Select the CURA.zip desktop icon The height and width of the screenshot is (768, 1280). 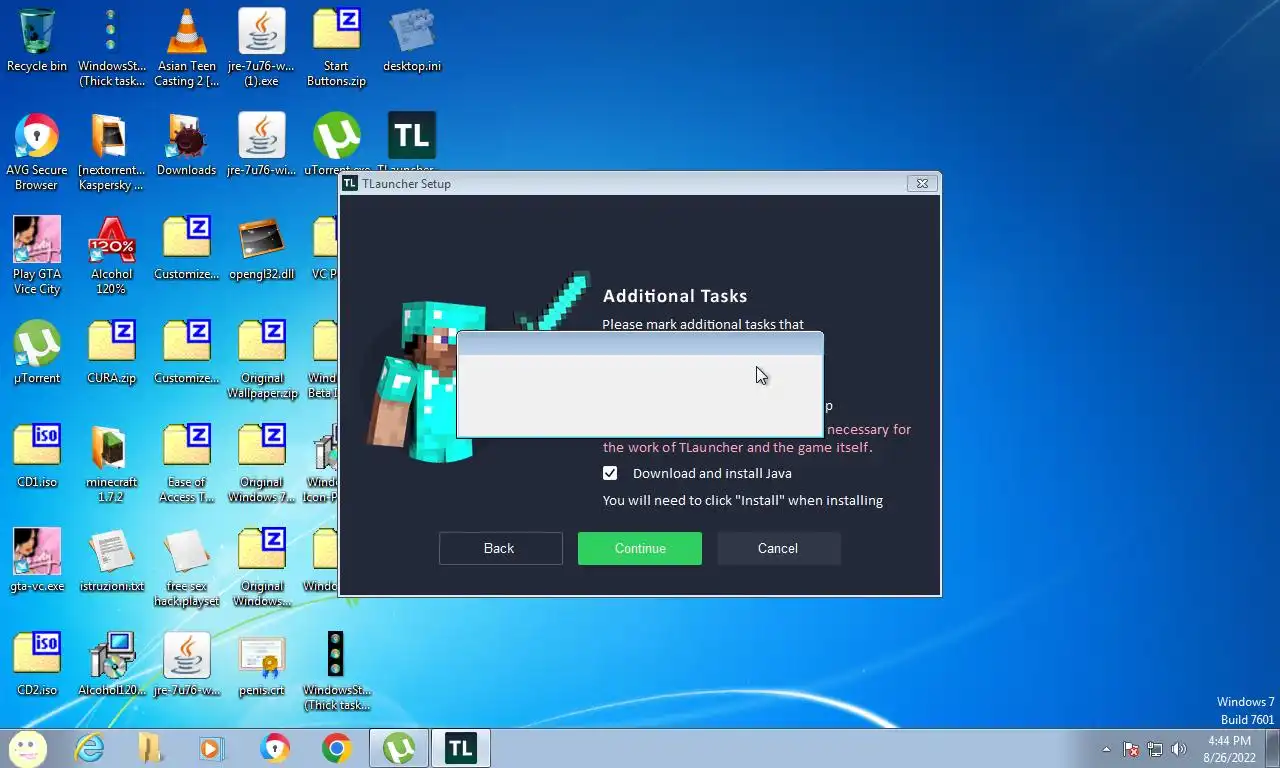[x=111, y=353]
